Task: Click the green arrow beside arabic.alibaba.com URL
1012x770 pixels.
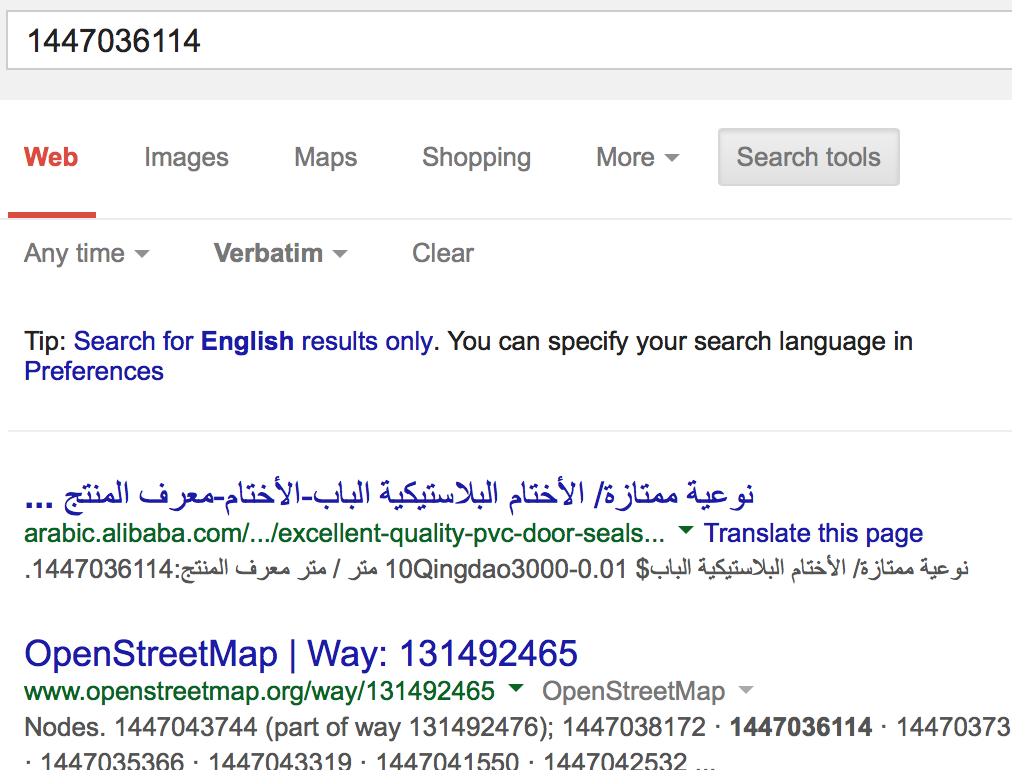Action: coord(685,530)
